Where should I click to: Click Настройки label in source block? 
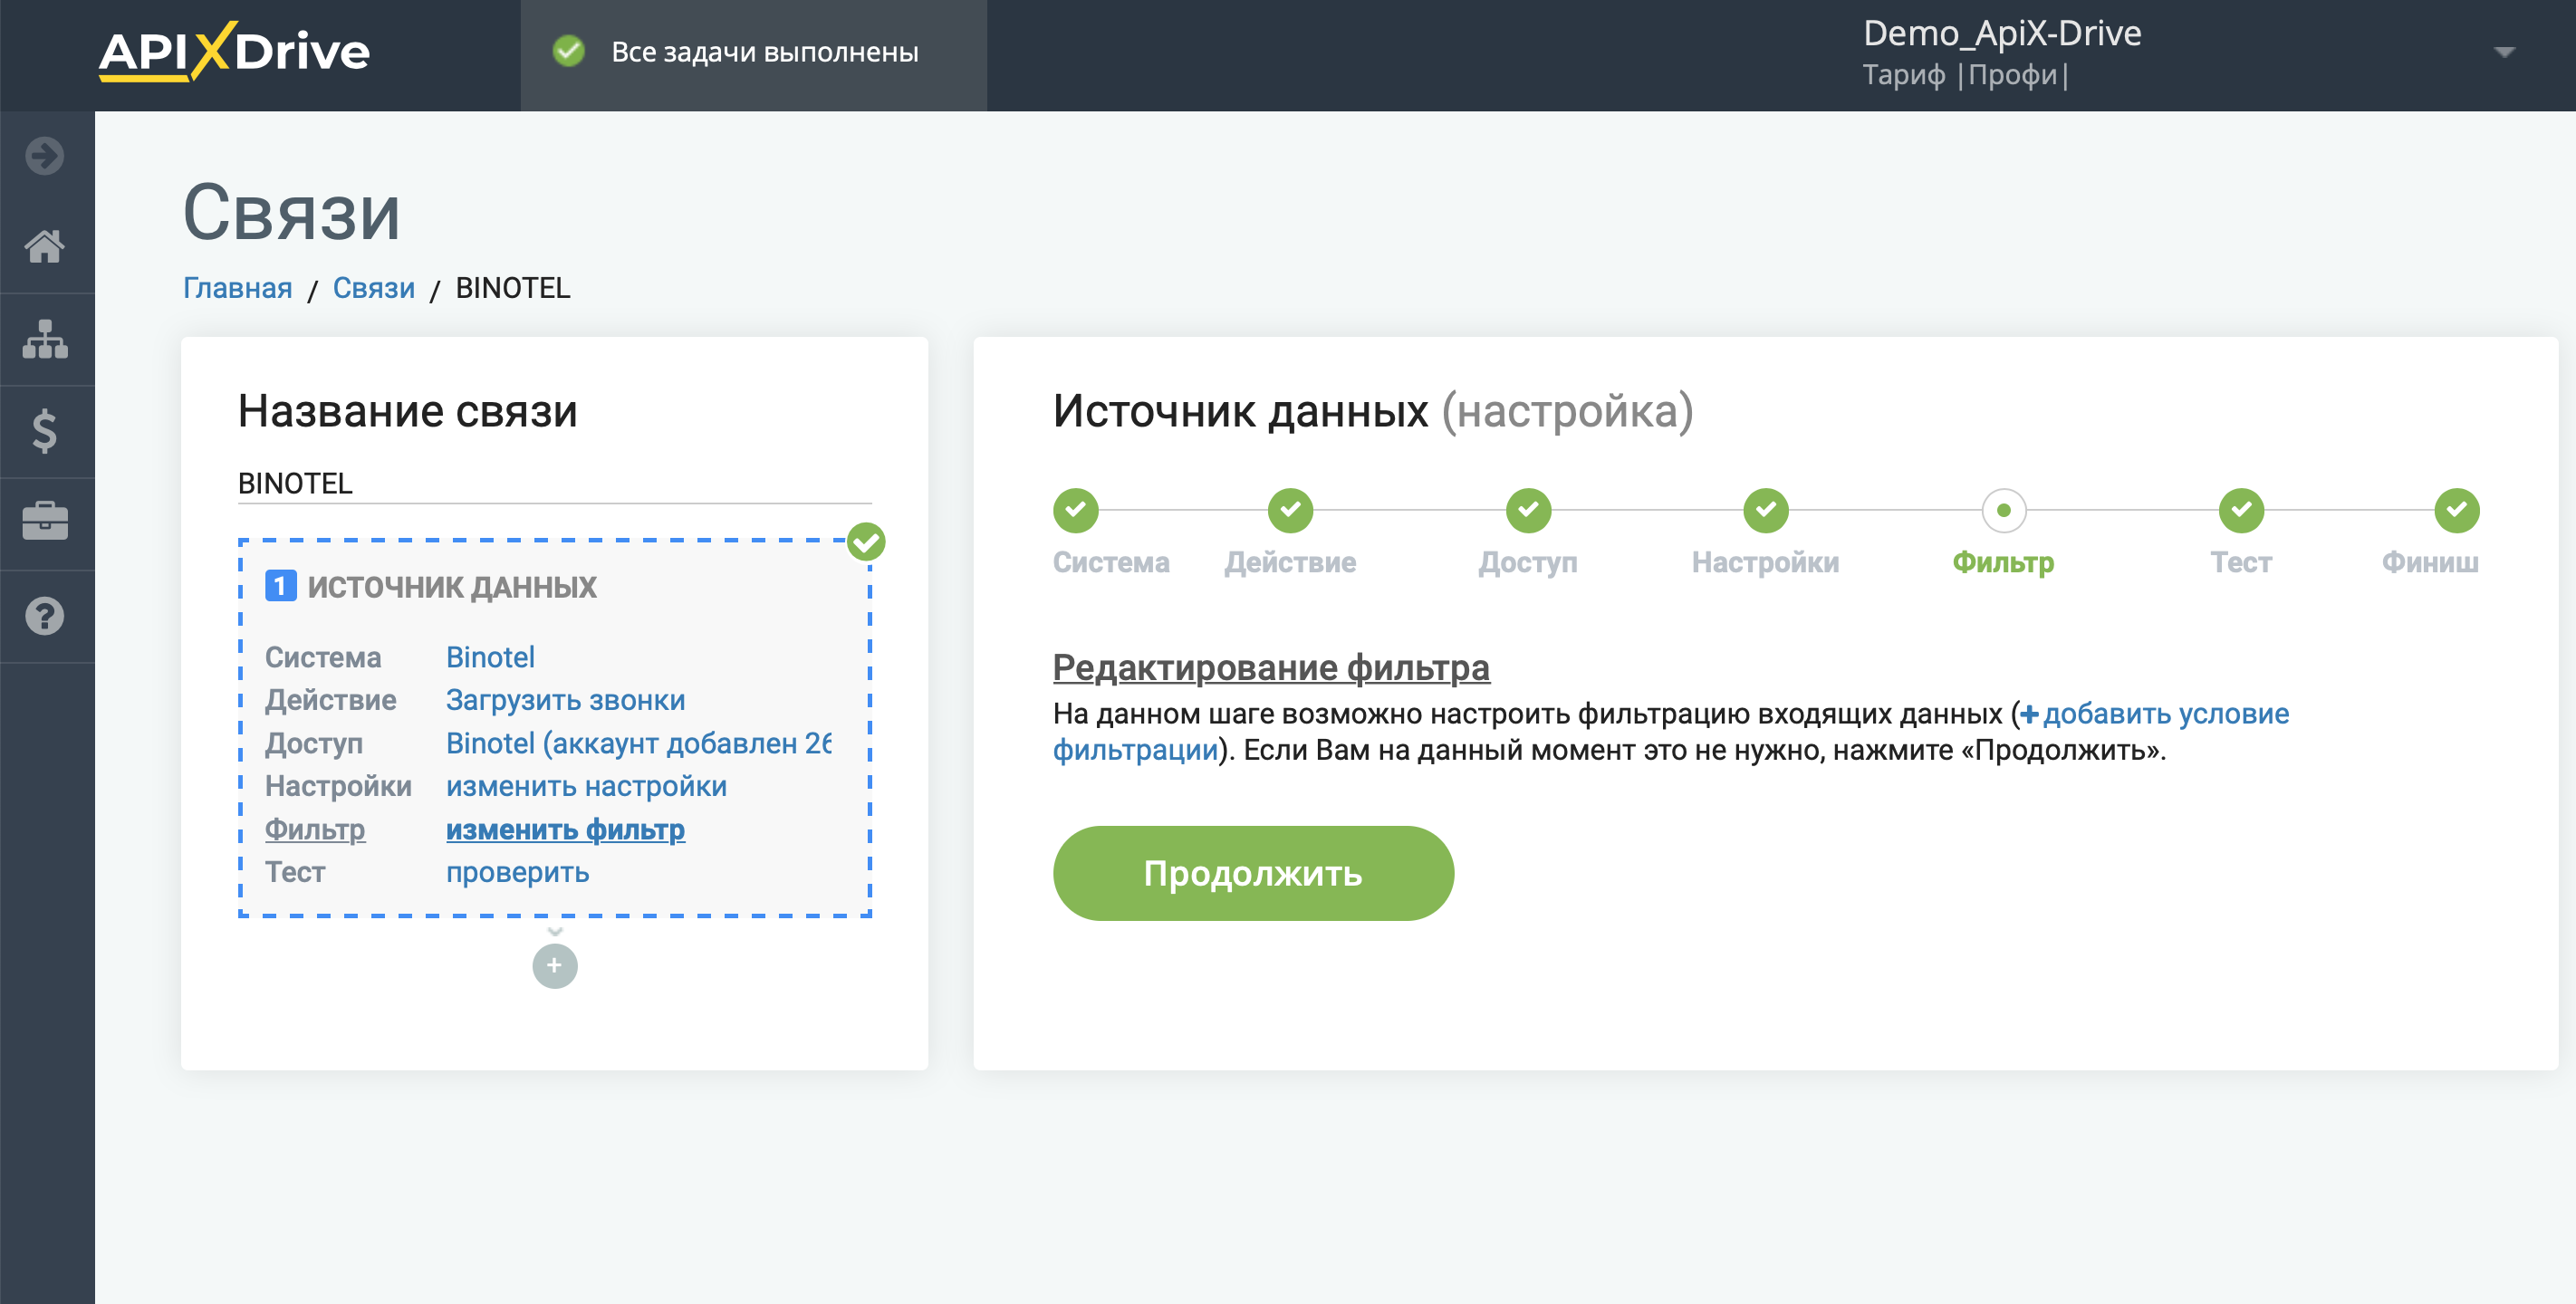[338, 786]
